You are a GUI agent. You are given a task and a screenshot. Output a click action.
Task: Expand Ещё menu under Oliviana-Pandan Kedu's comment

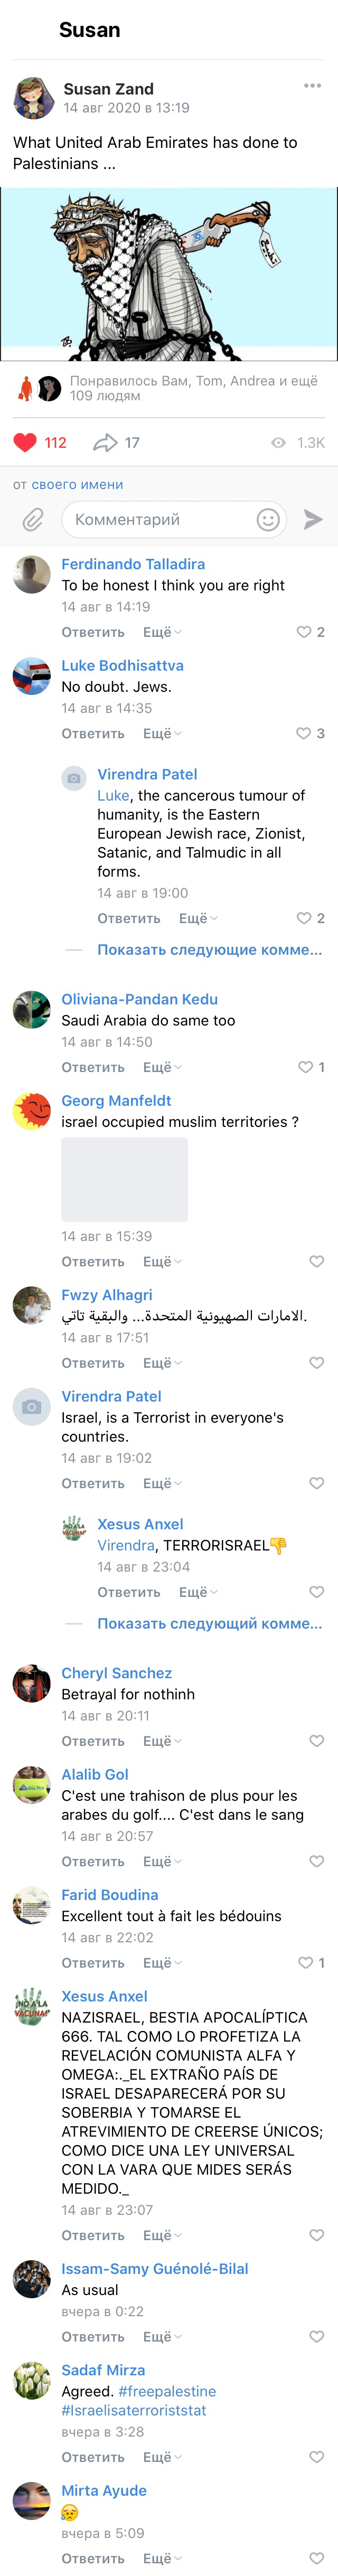(162, 1067)
